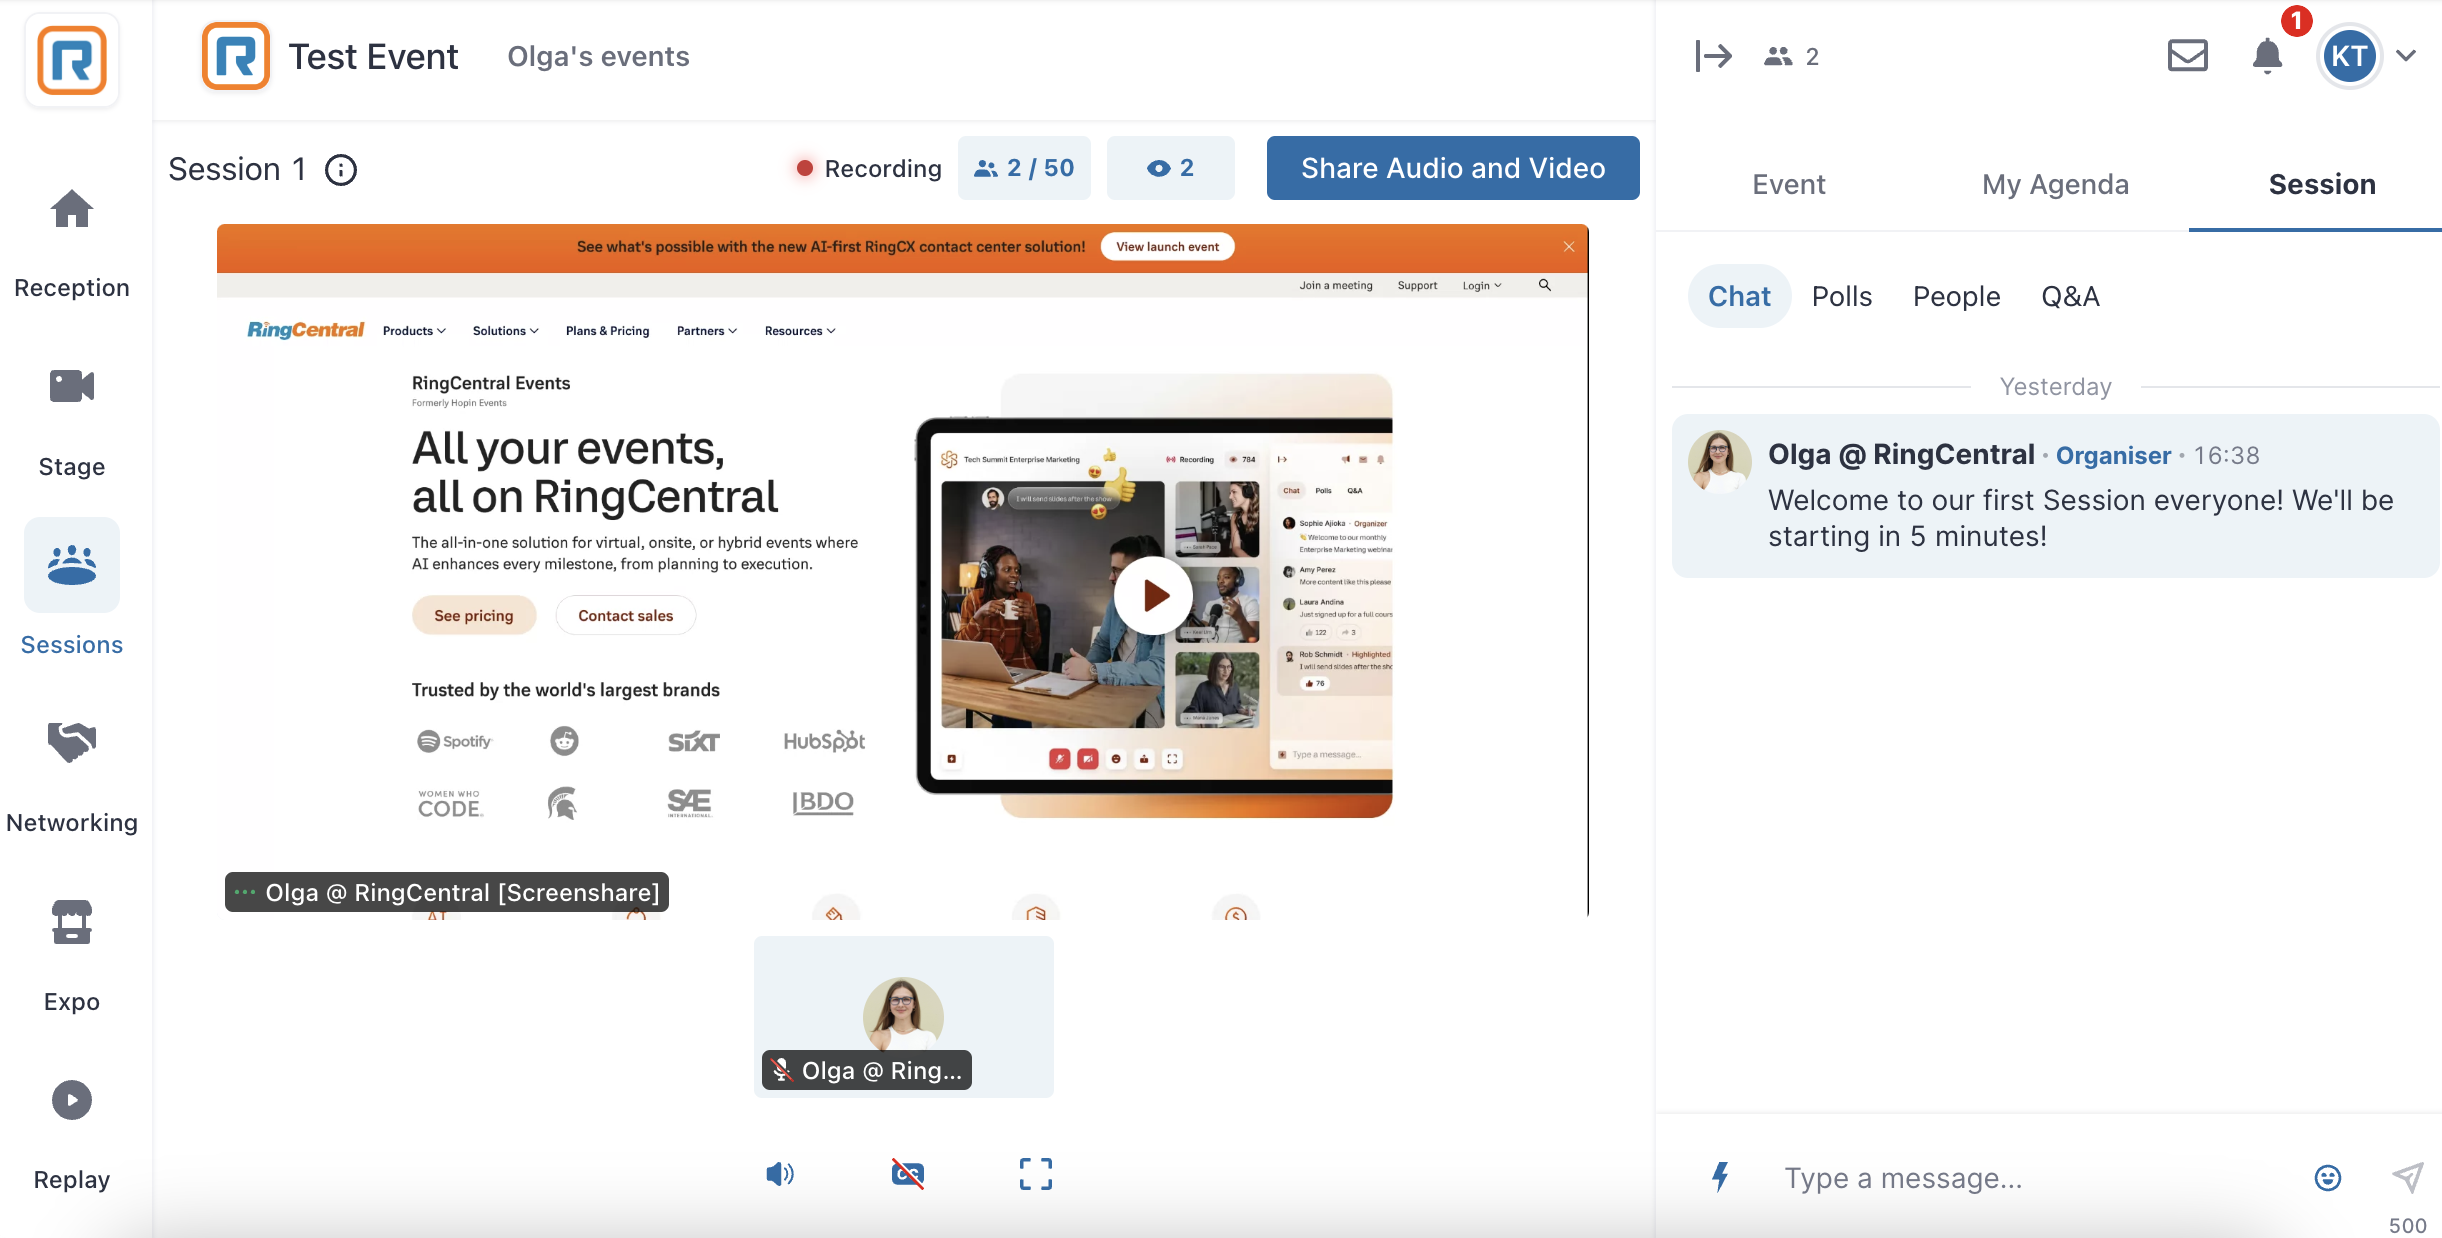The height and width of the screenshot is (1238, 2442).
Task: Click the Recording status indicator
Action: click(869, 169)
